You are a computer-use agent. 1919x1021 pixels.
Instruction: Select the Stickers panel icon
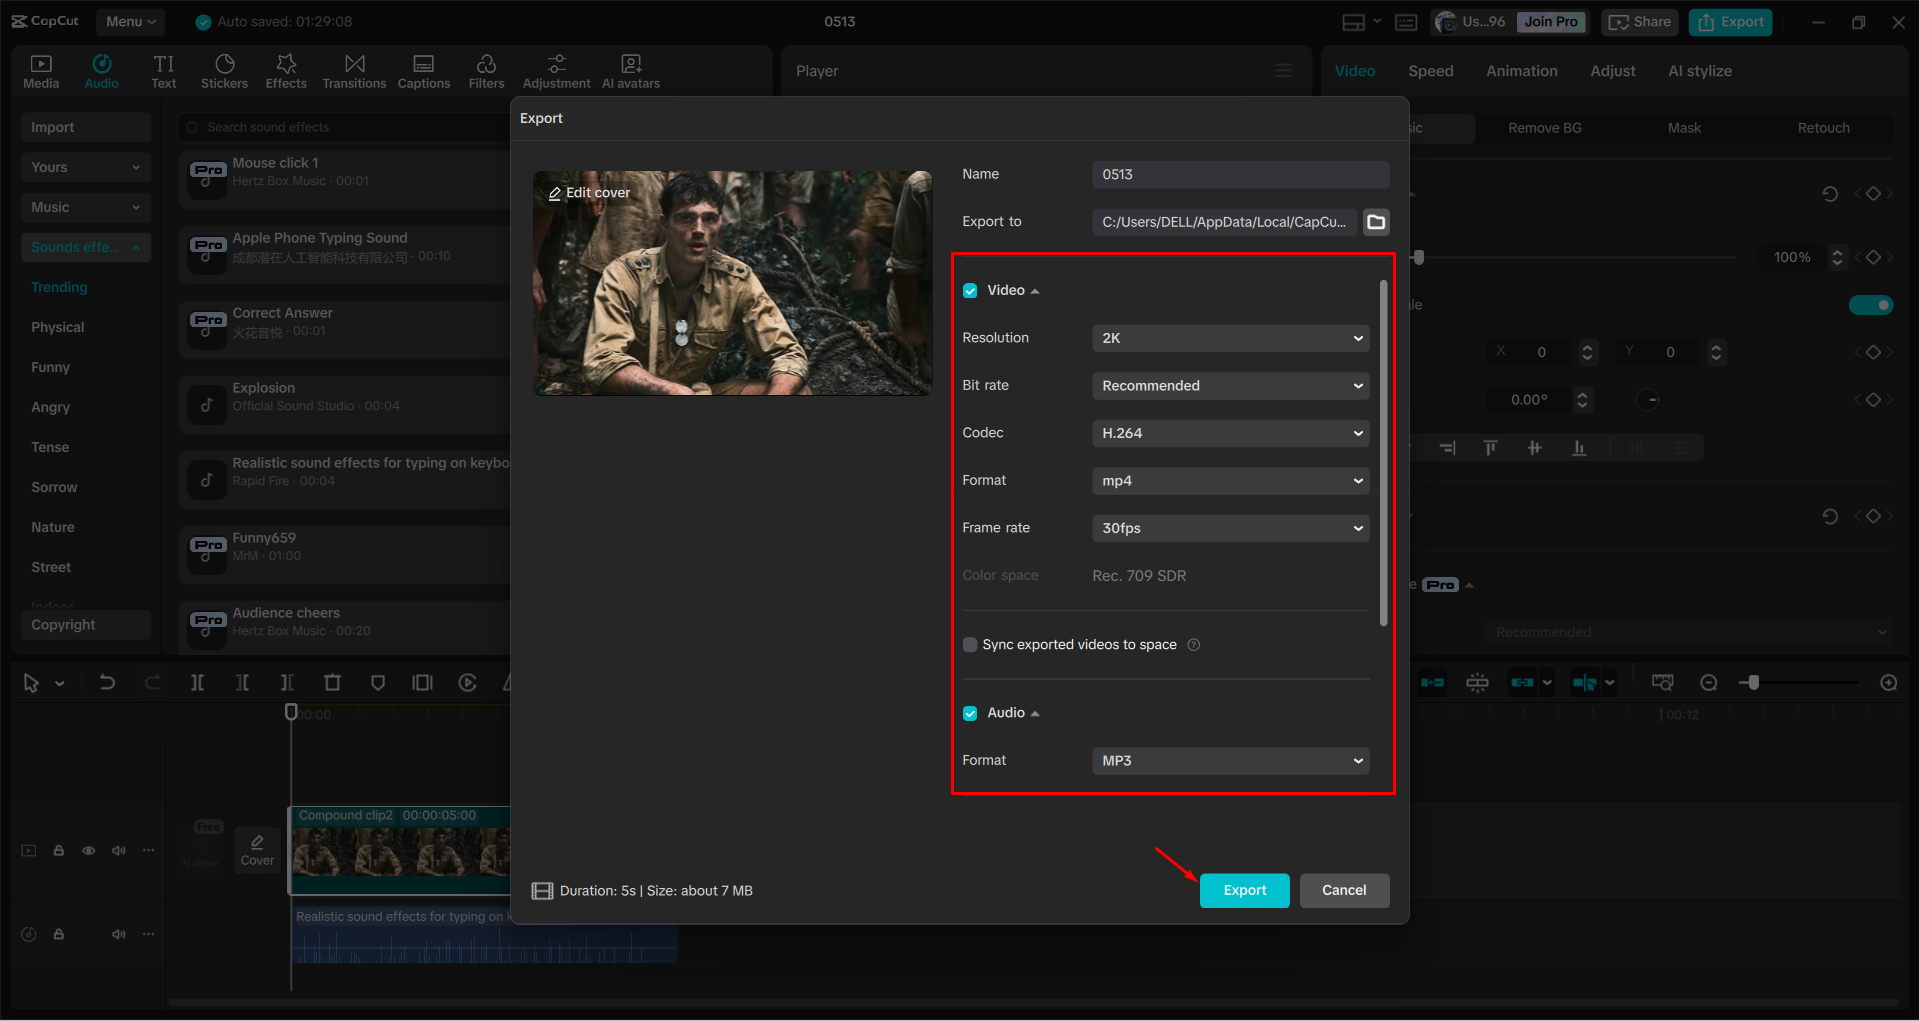coord(224,70)
